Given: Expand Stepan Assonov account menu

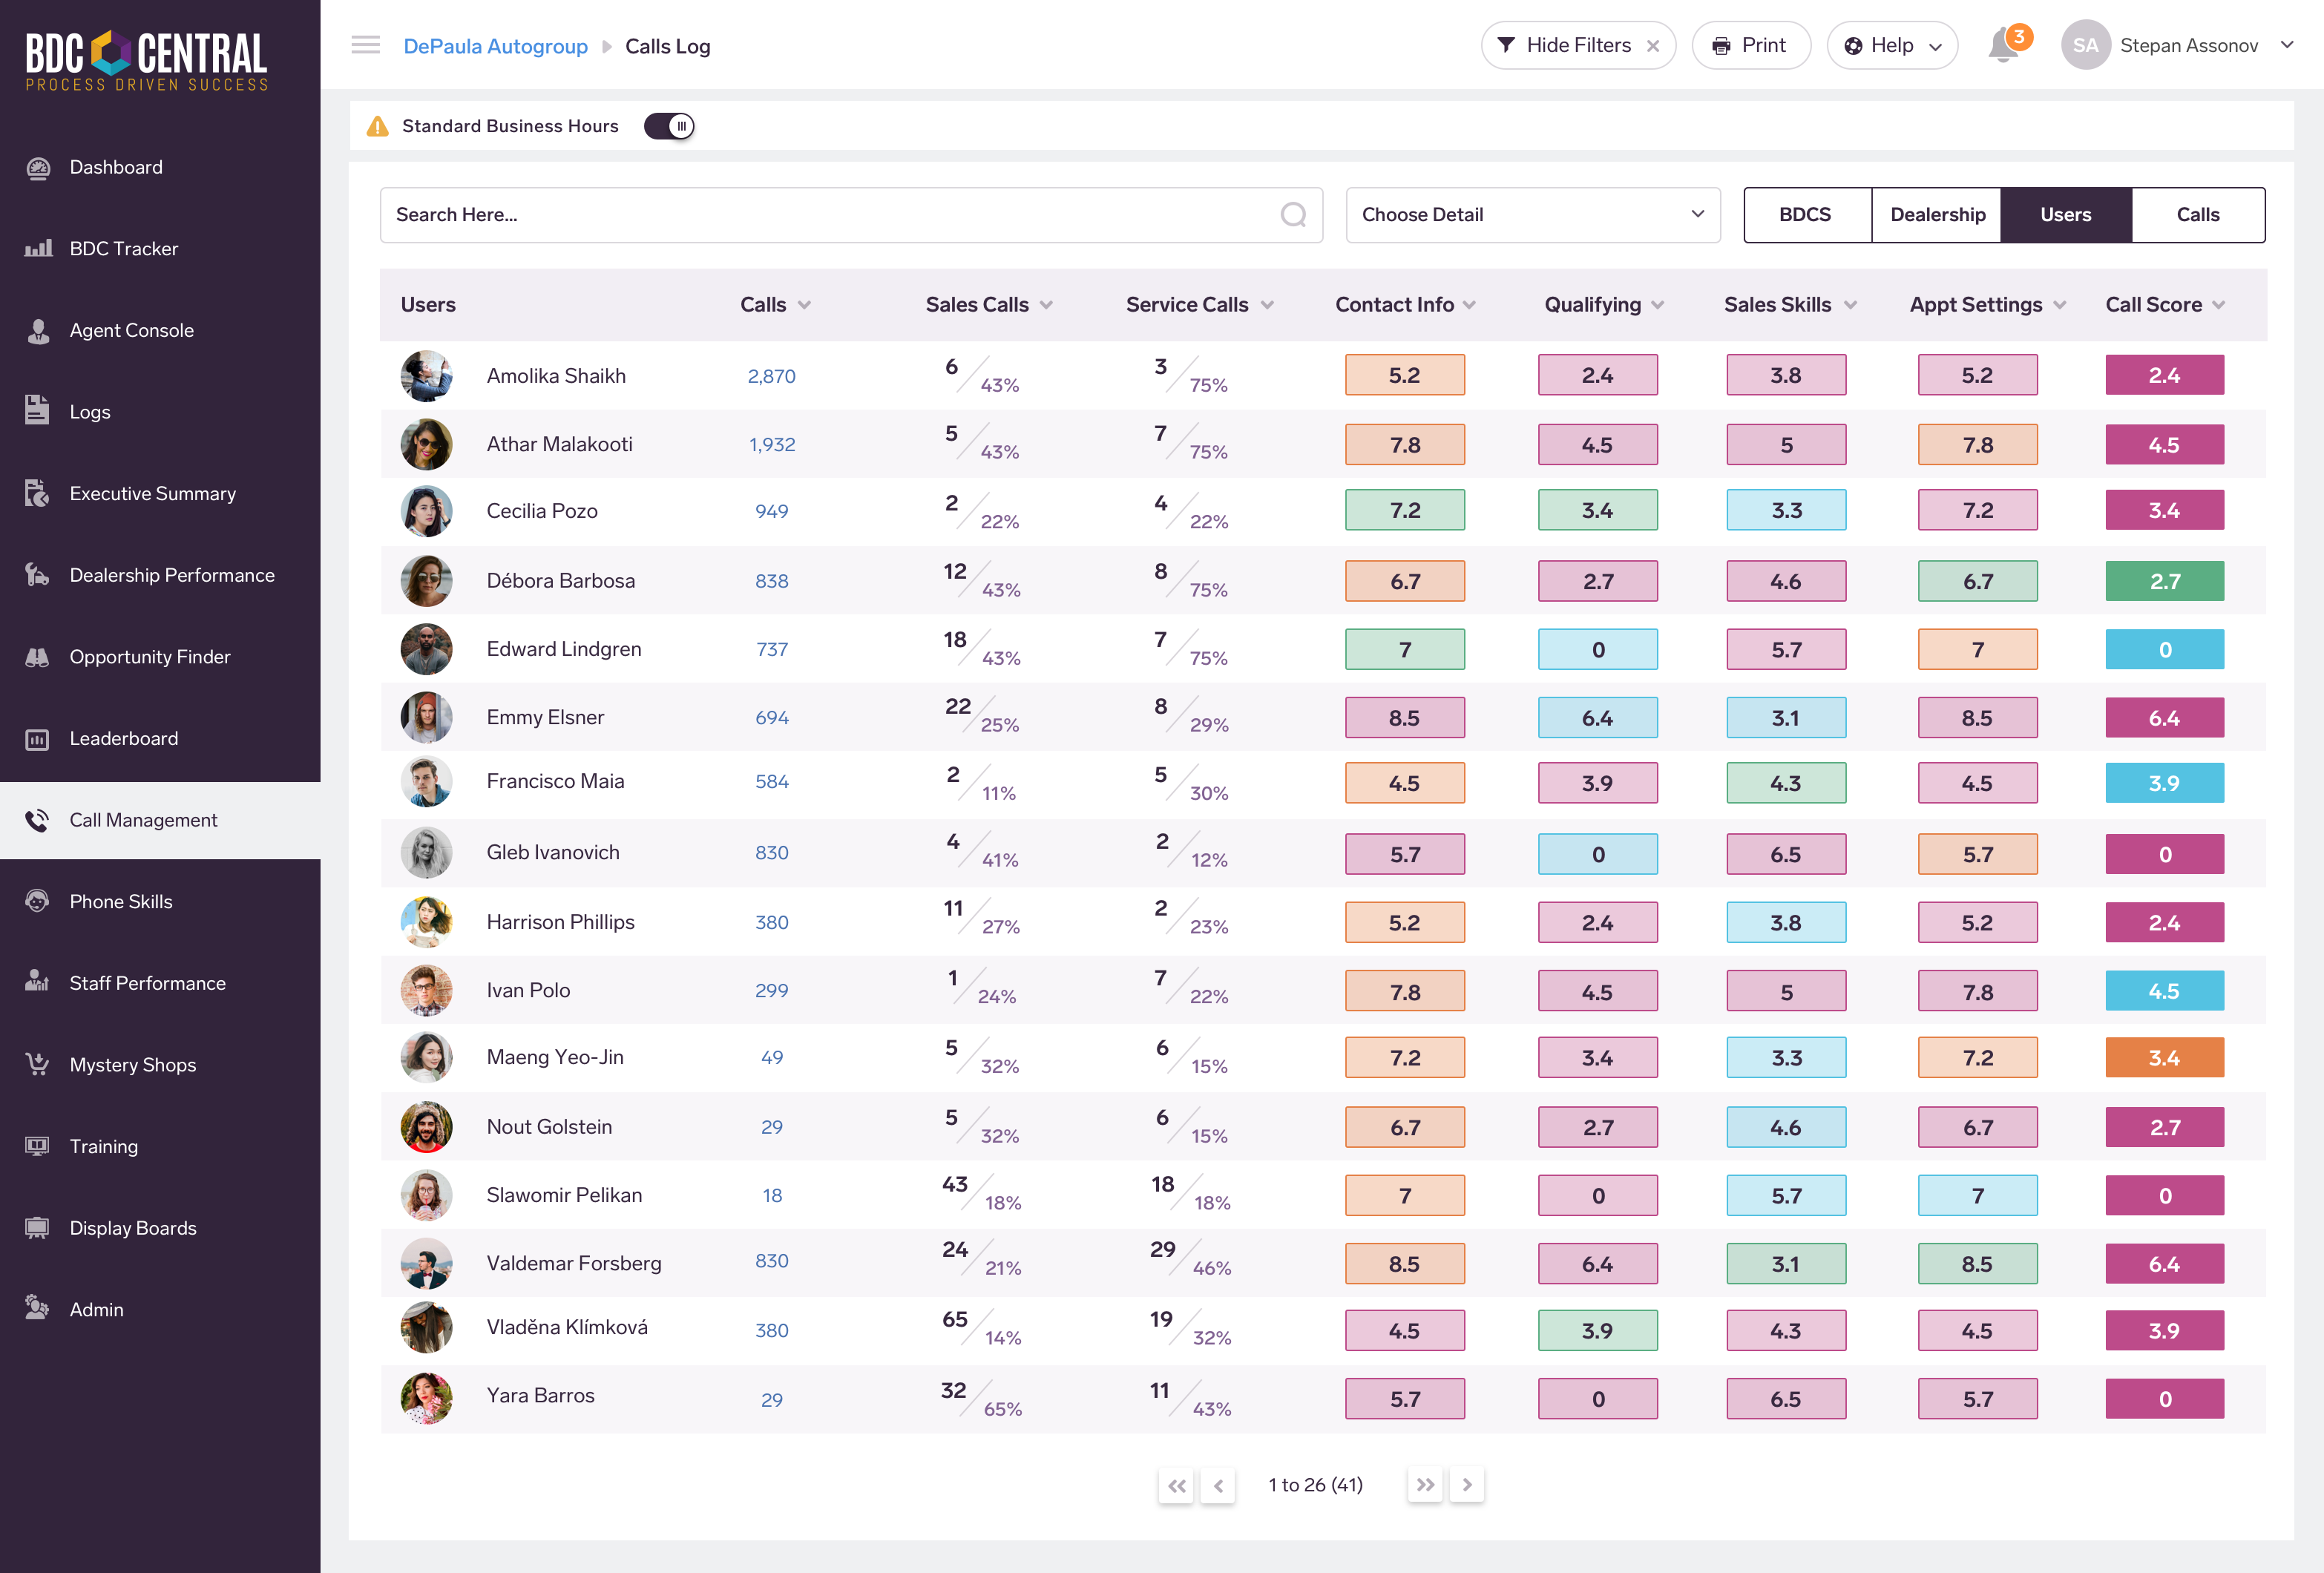Looking at the screenshot, I should 2287,45.
